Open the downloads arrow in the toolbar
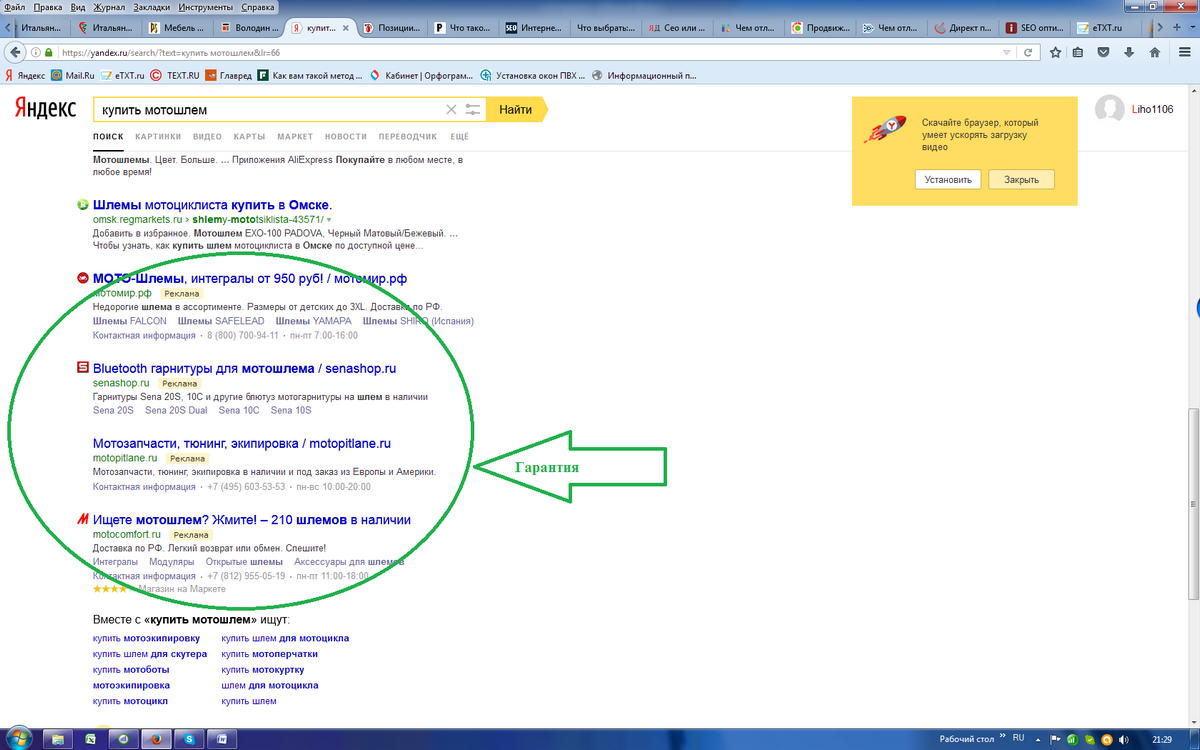 1129,52
